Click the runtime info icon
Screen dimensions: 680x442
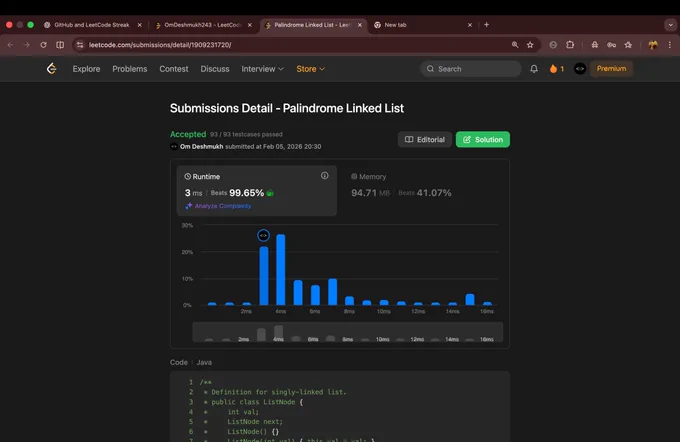pyautogui.click(x=324, y=176)
